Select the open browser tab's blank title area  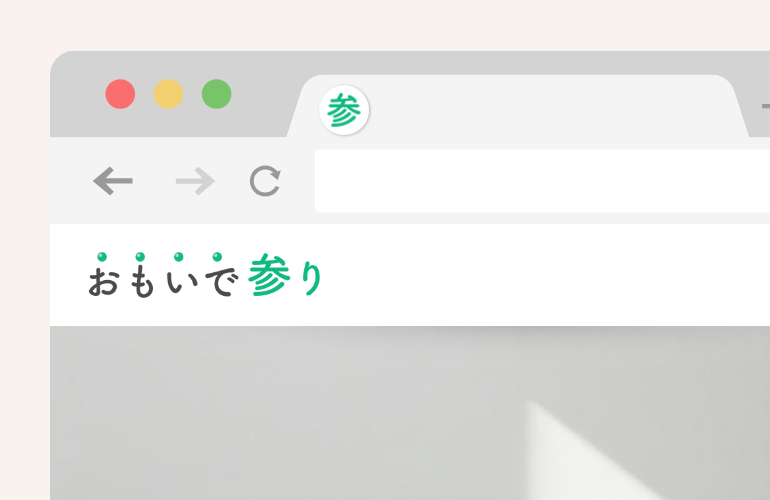550,107
